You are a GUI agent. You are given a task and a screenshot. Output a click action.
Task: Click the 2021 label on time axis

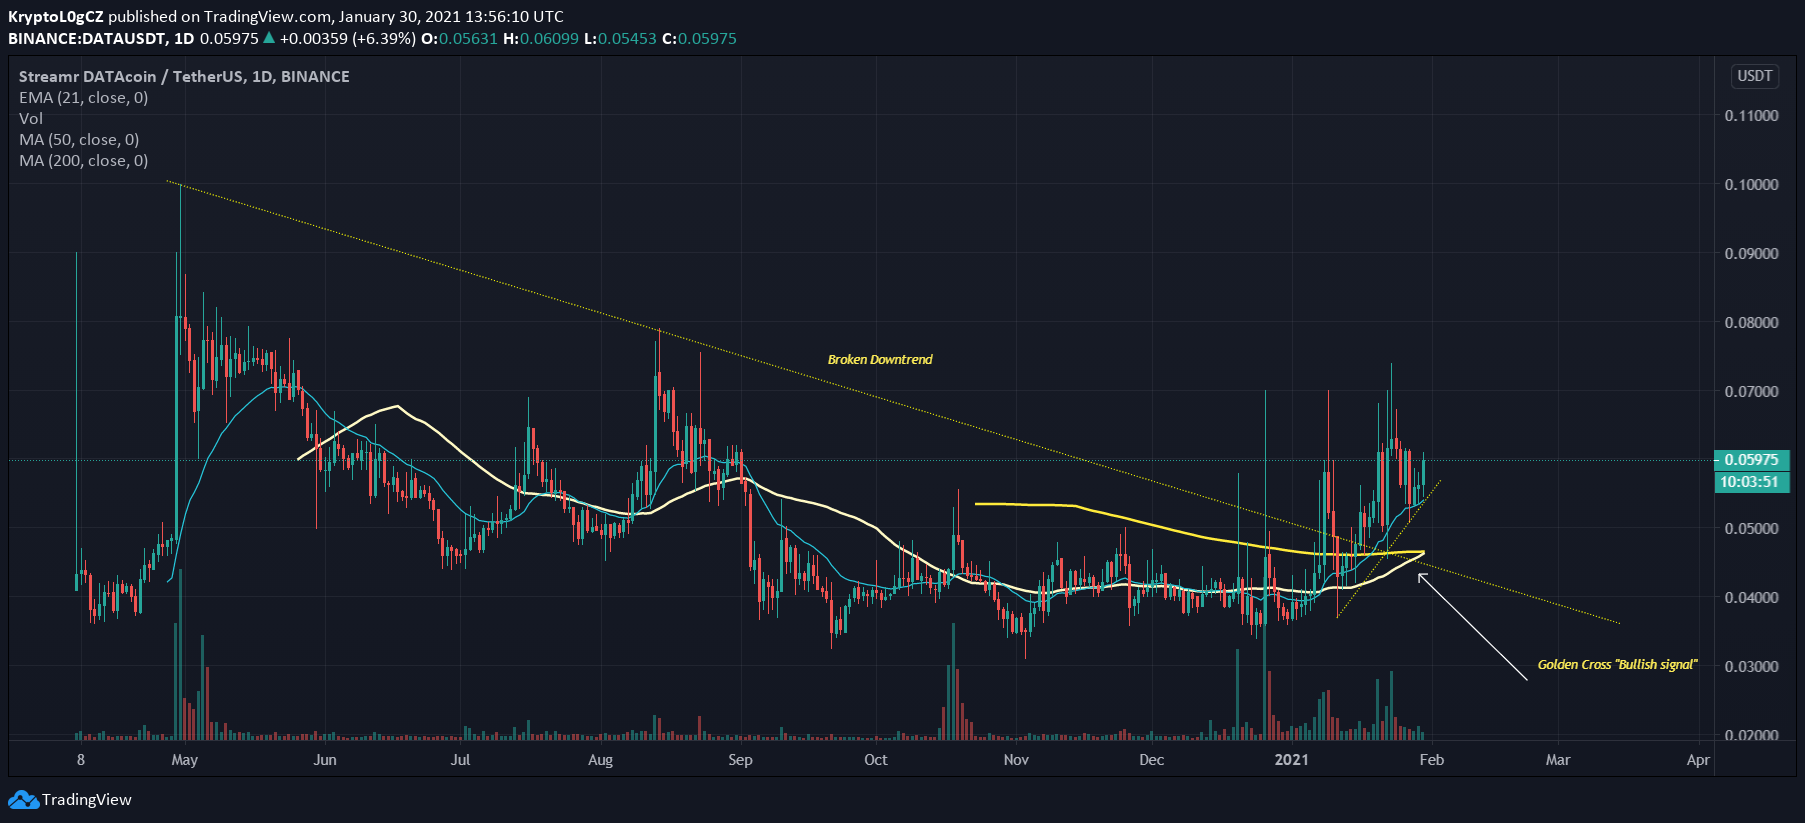(1291, 760)
